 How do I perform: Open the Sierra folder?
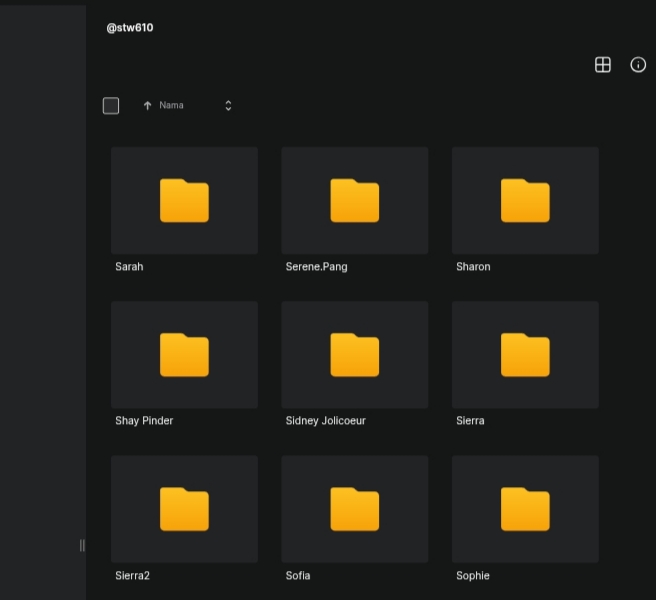point(525,355)
